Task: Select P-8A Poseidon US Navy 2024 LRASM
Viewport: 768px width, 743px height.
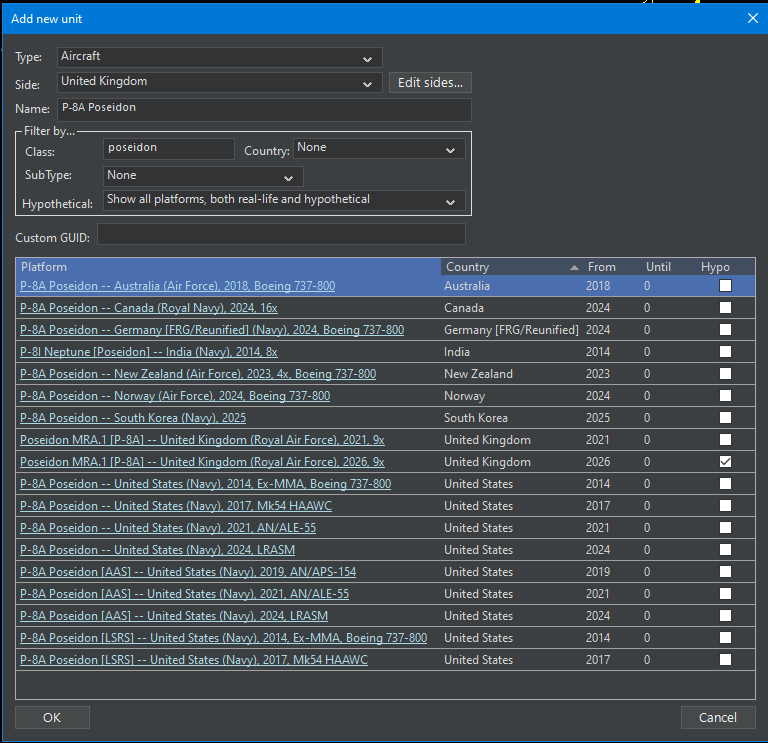Action: tap(157, 550)
